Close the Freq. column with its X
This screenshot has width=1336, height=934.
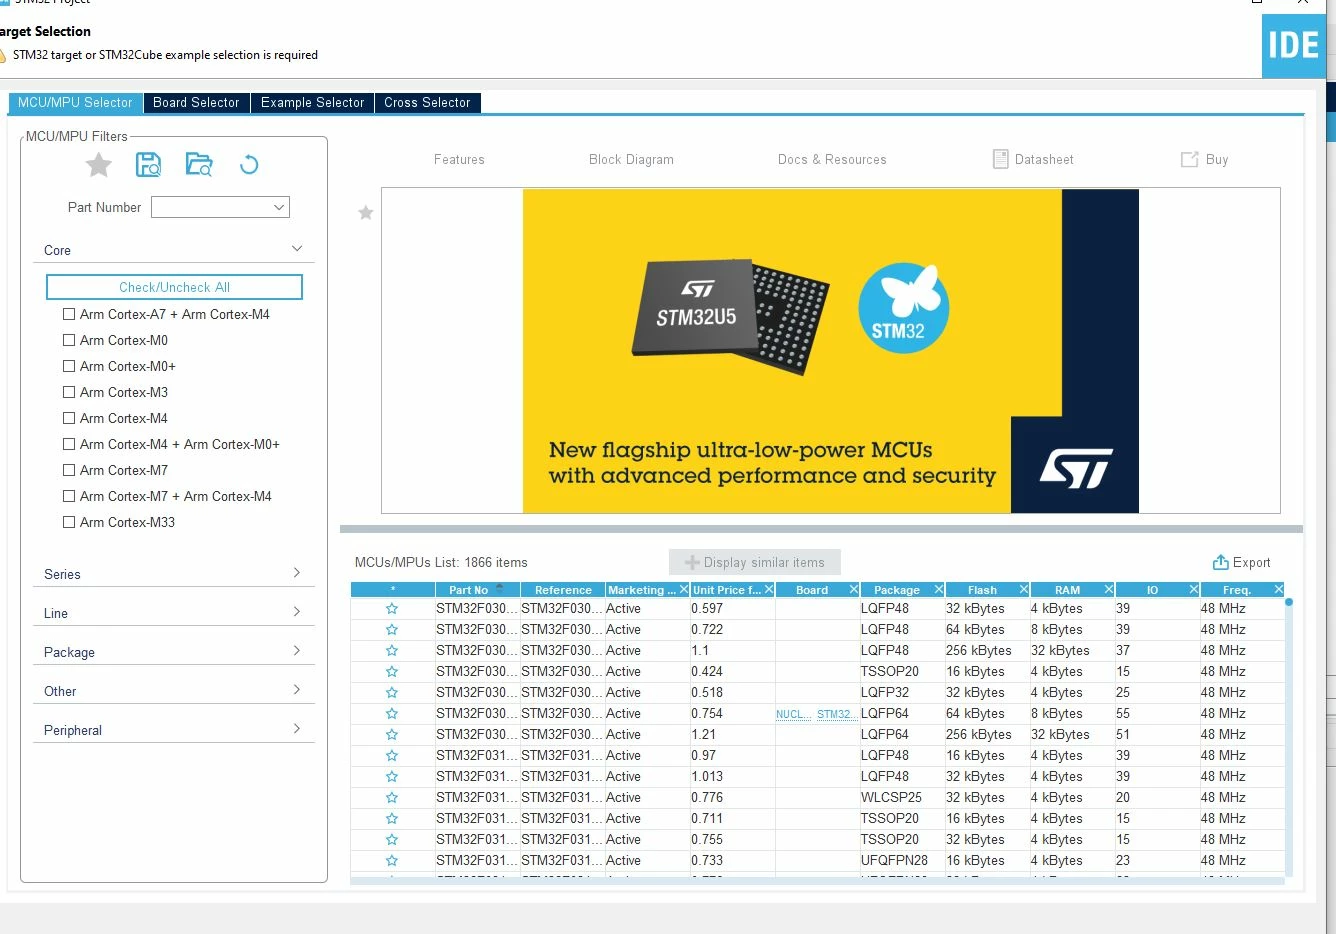coord(1279,590)
